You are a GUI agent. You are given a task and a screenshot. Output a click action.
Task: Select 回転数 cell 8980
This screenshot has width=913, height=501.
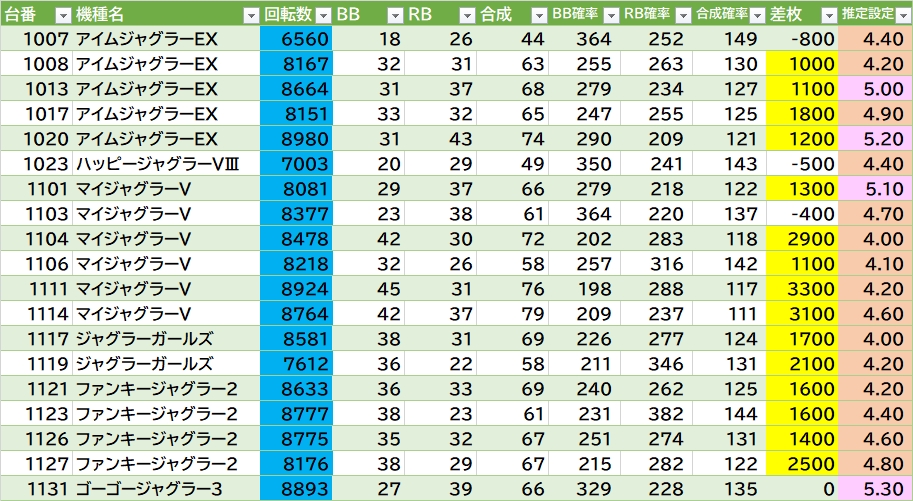coord(296,139)
